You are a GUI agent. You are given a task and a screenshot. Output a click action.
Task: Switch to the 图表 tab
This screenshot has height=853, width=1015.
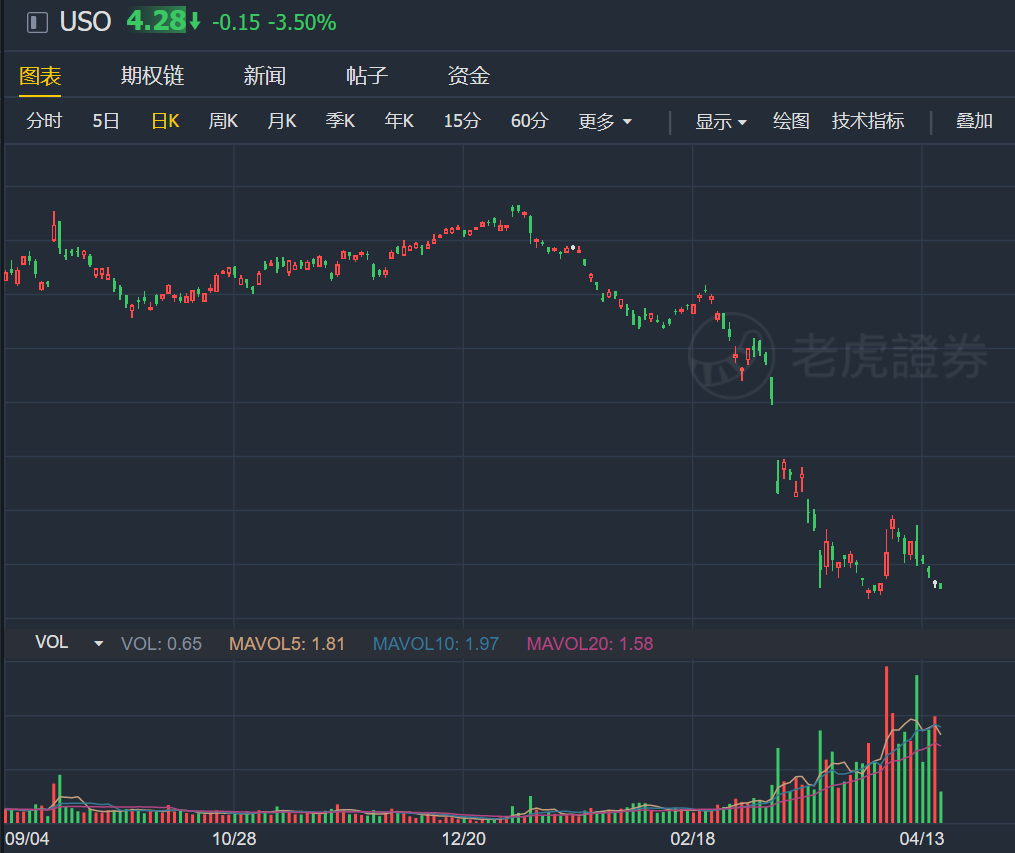tap(40, 76)
